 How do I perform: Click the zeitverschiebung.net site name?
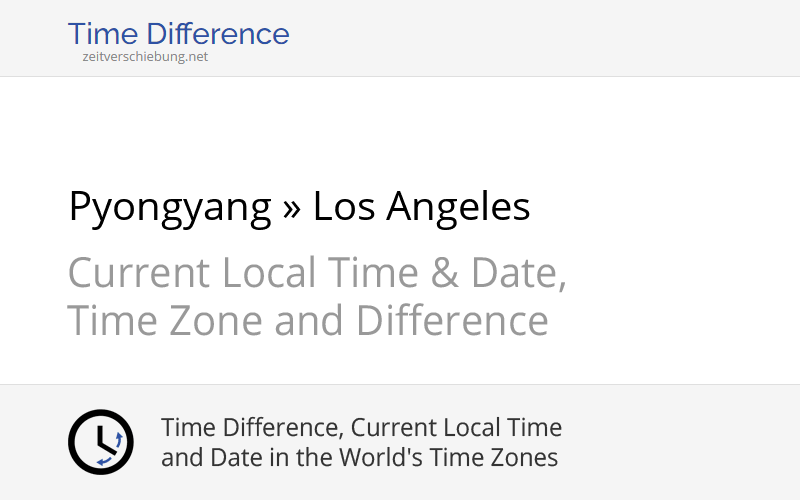(145, 57)
